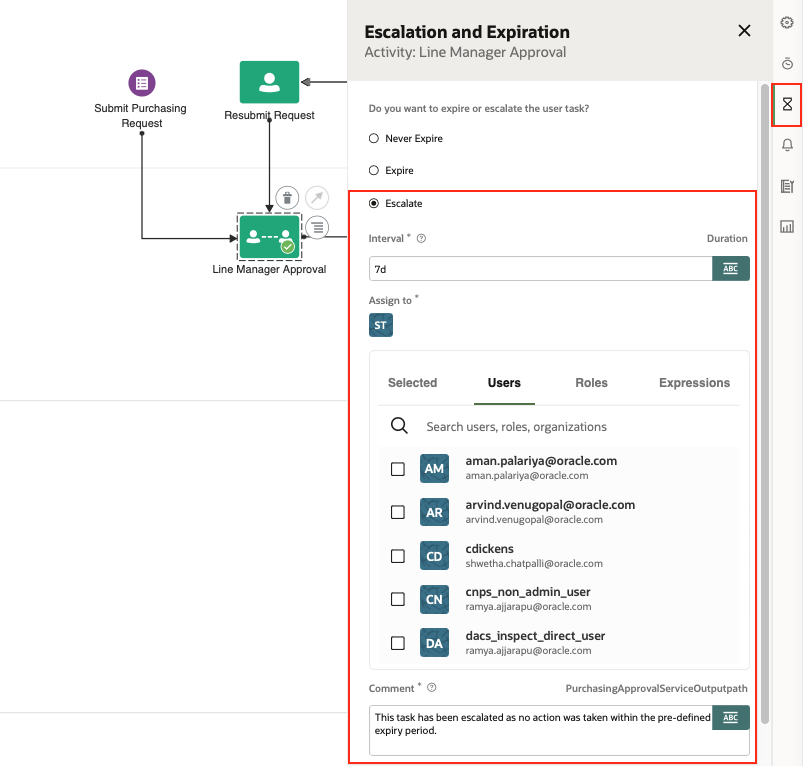The width and height of the screenshot is (803, 766).
Task: Click the Interval duration input field
Action: (x=540, y=269)
